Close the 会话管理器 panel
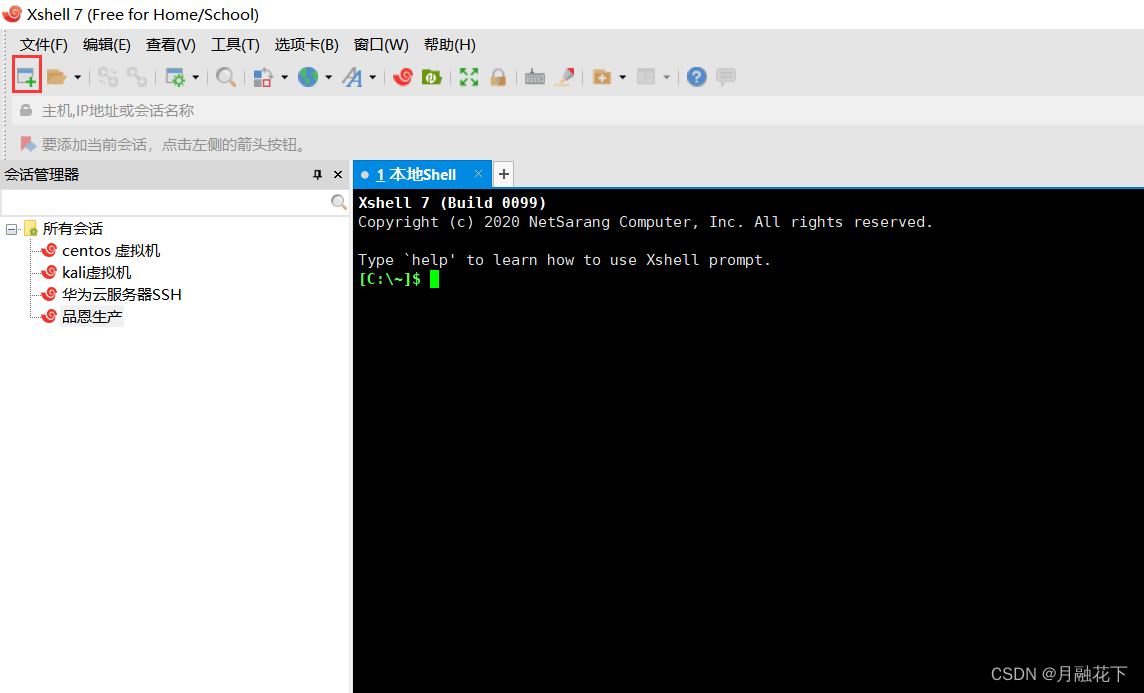Screen dimensions: 1144x693 click(x=338, y=174)
